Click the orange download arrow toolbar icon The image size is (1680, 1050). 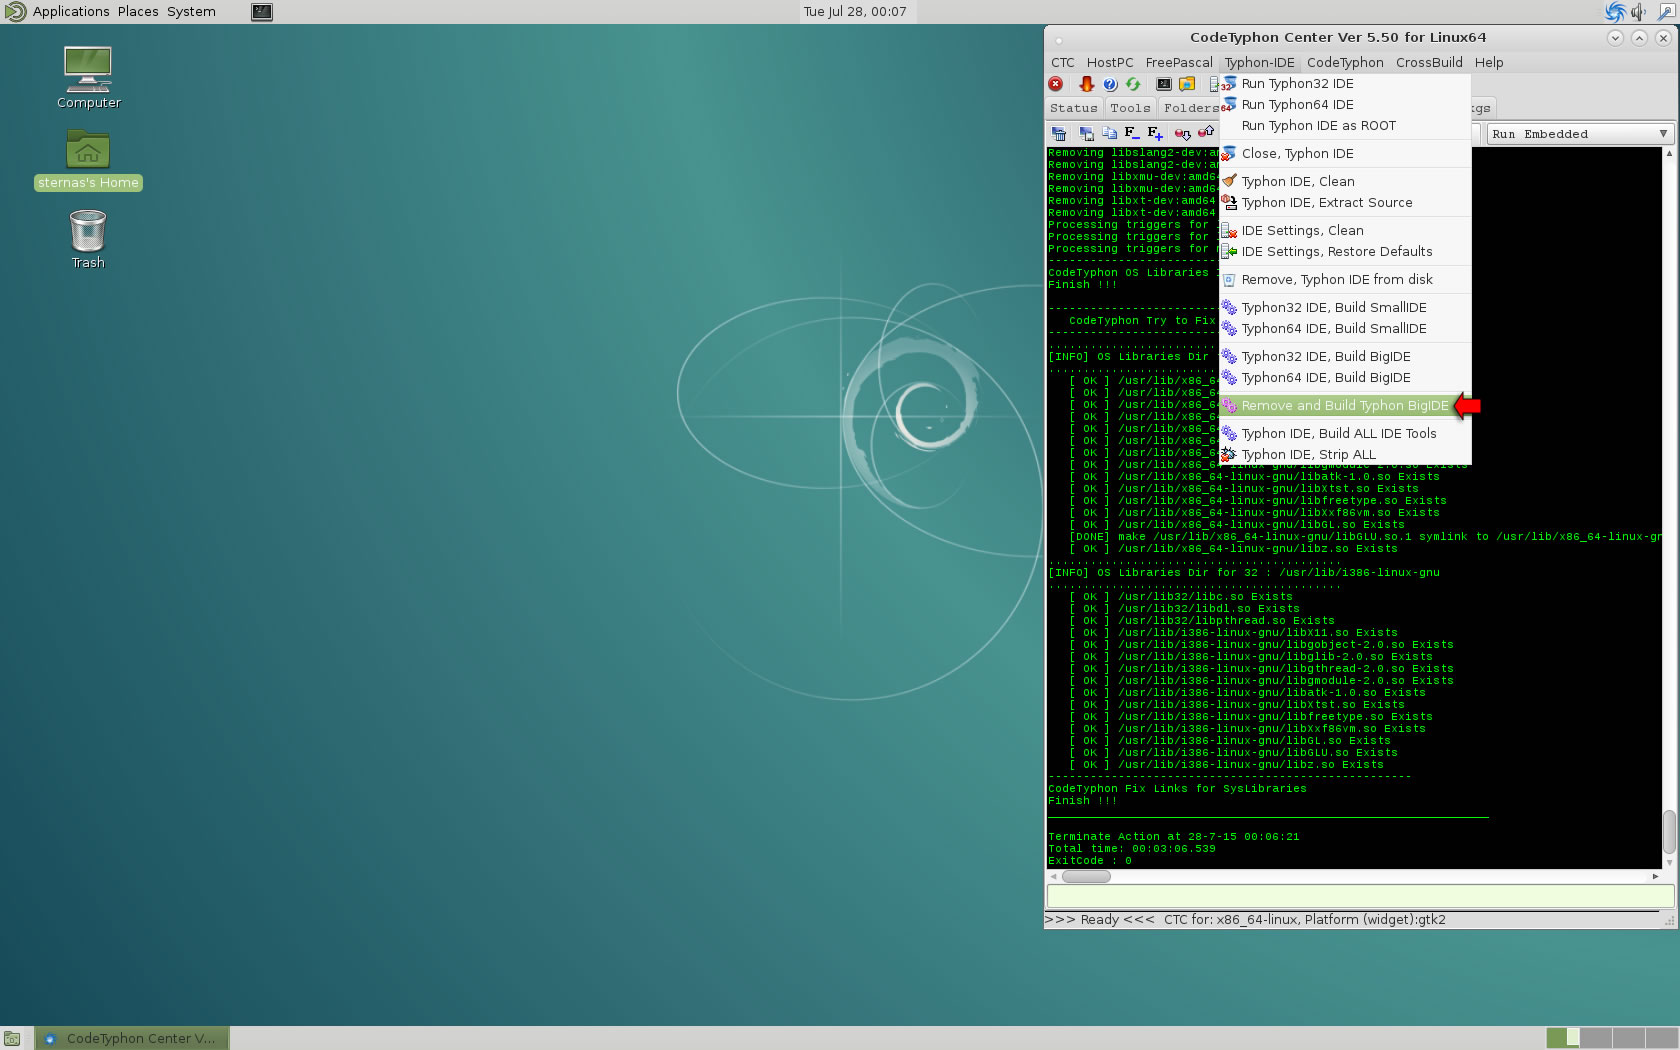pyautogui.click(x=1086, y=84)
